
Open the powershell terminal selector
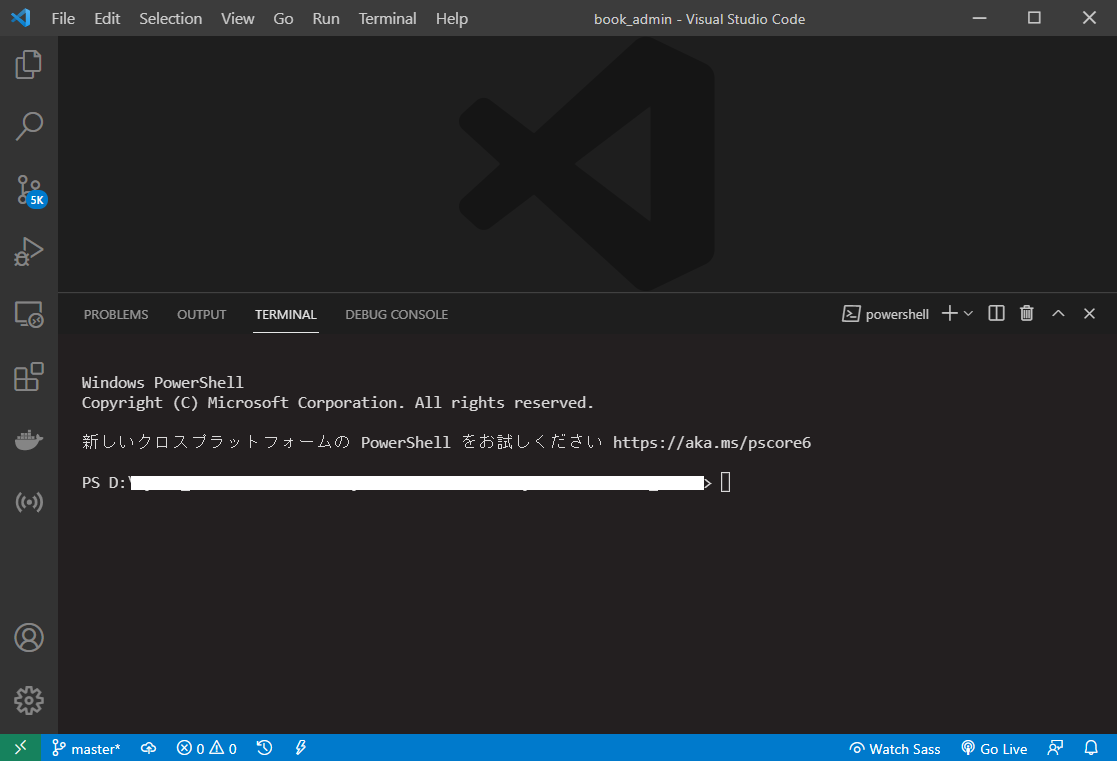[885, 313]
